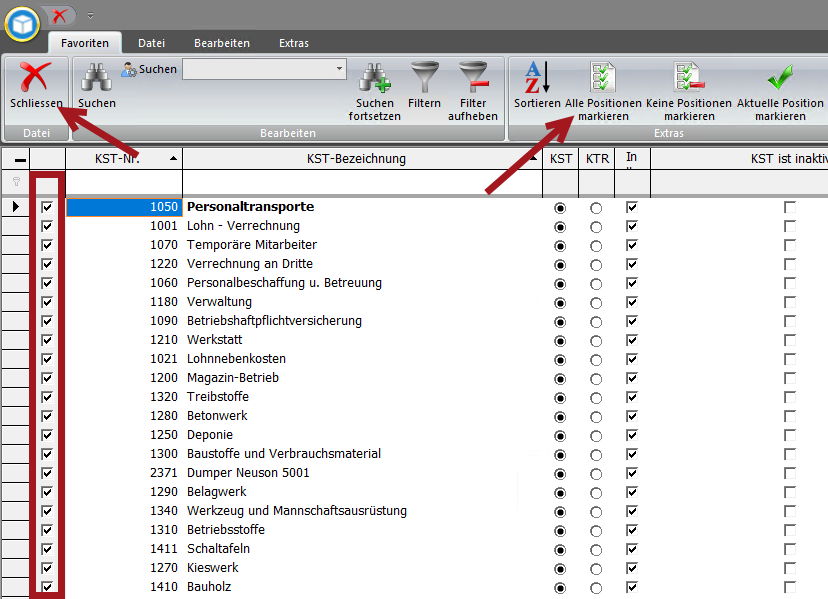
Task: Toggle KST ist inaktiv for Deponie
Action: [790, 435]
